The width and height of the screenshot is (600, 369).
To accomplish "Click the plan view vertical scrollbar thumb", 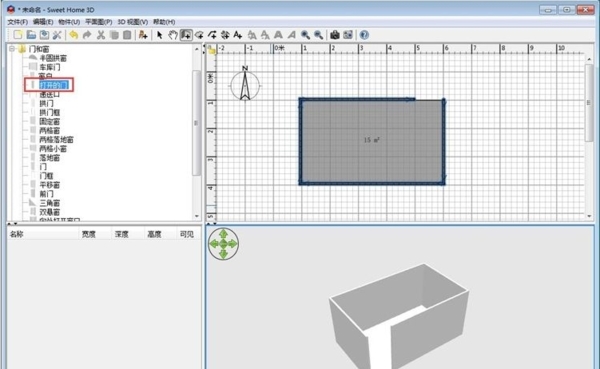I will click(x=589, y=103).
